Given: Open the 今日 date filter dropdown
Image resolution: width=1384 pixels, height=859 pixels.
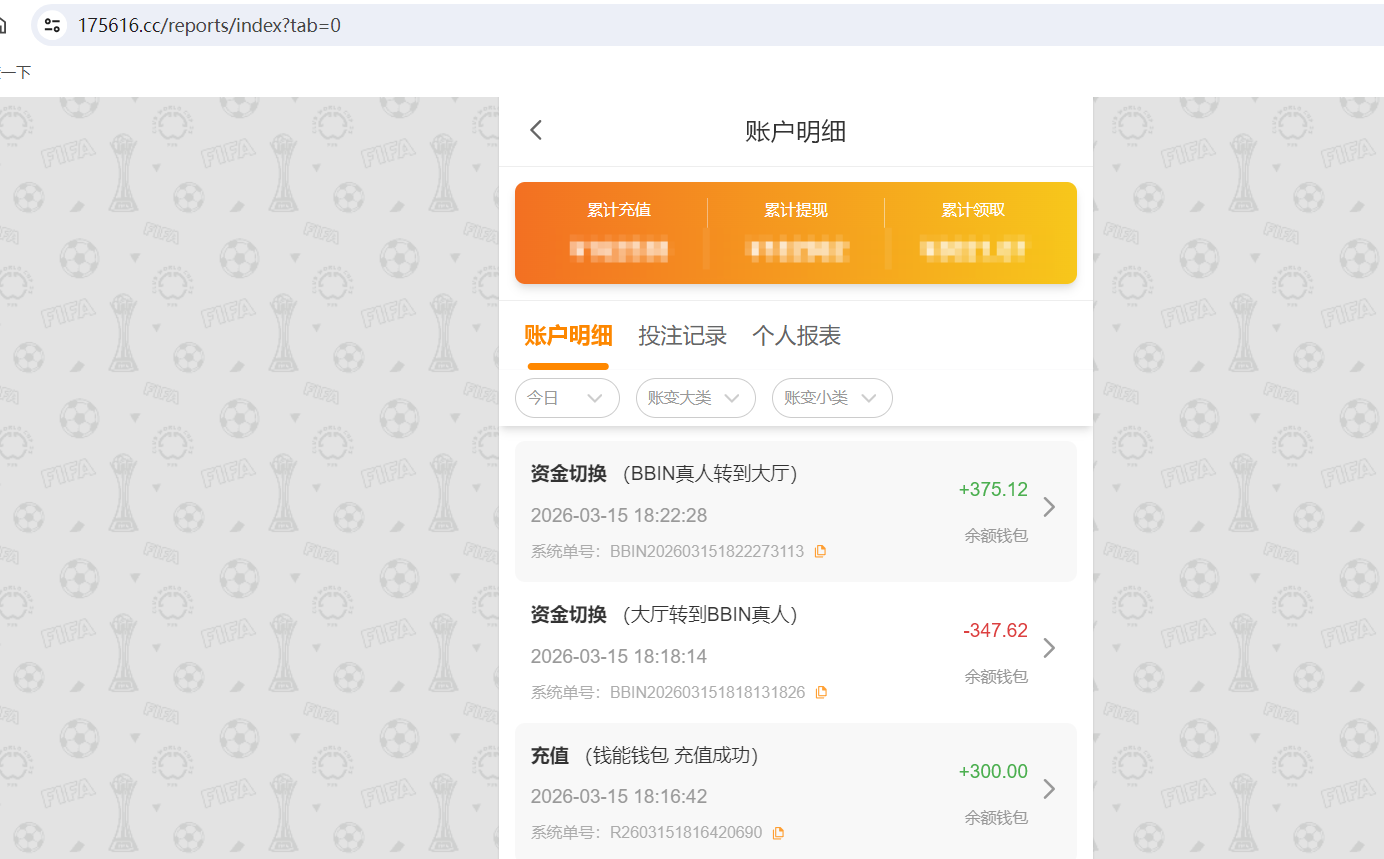Looking at the screenshot, I should pyautogui.click(x=567, y=398).
